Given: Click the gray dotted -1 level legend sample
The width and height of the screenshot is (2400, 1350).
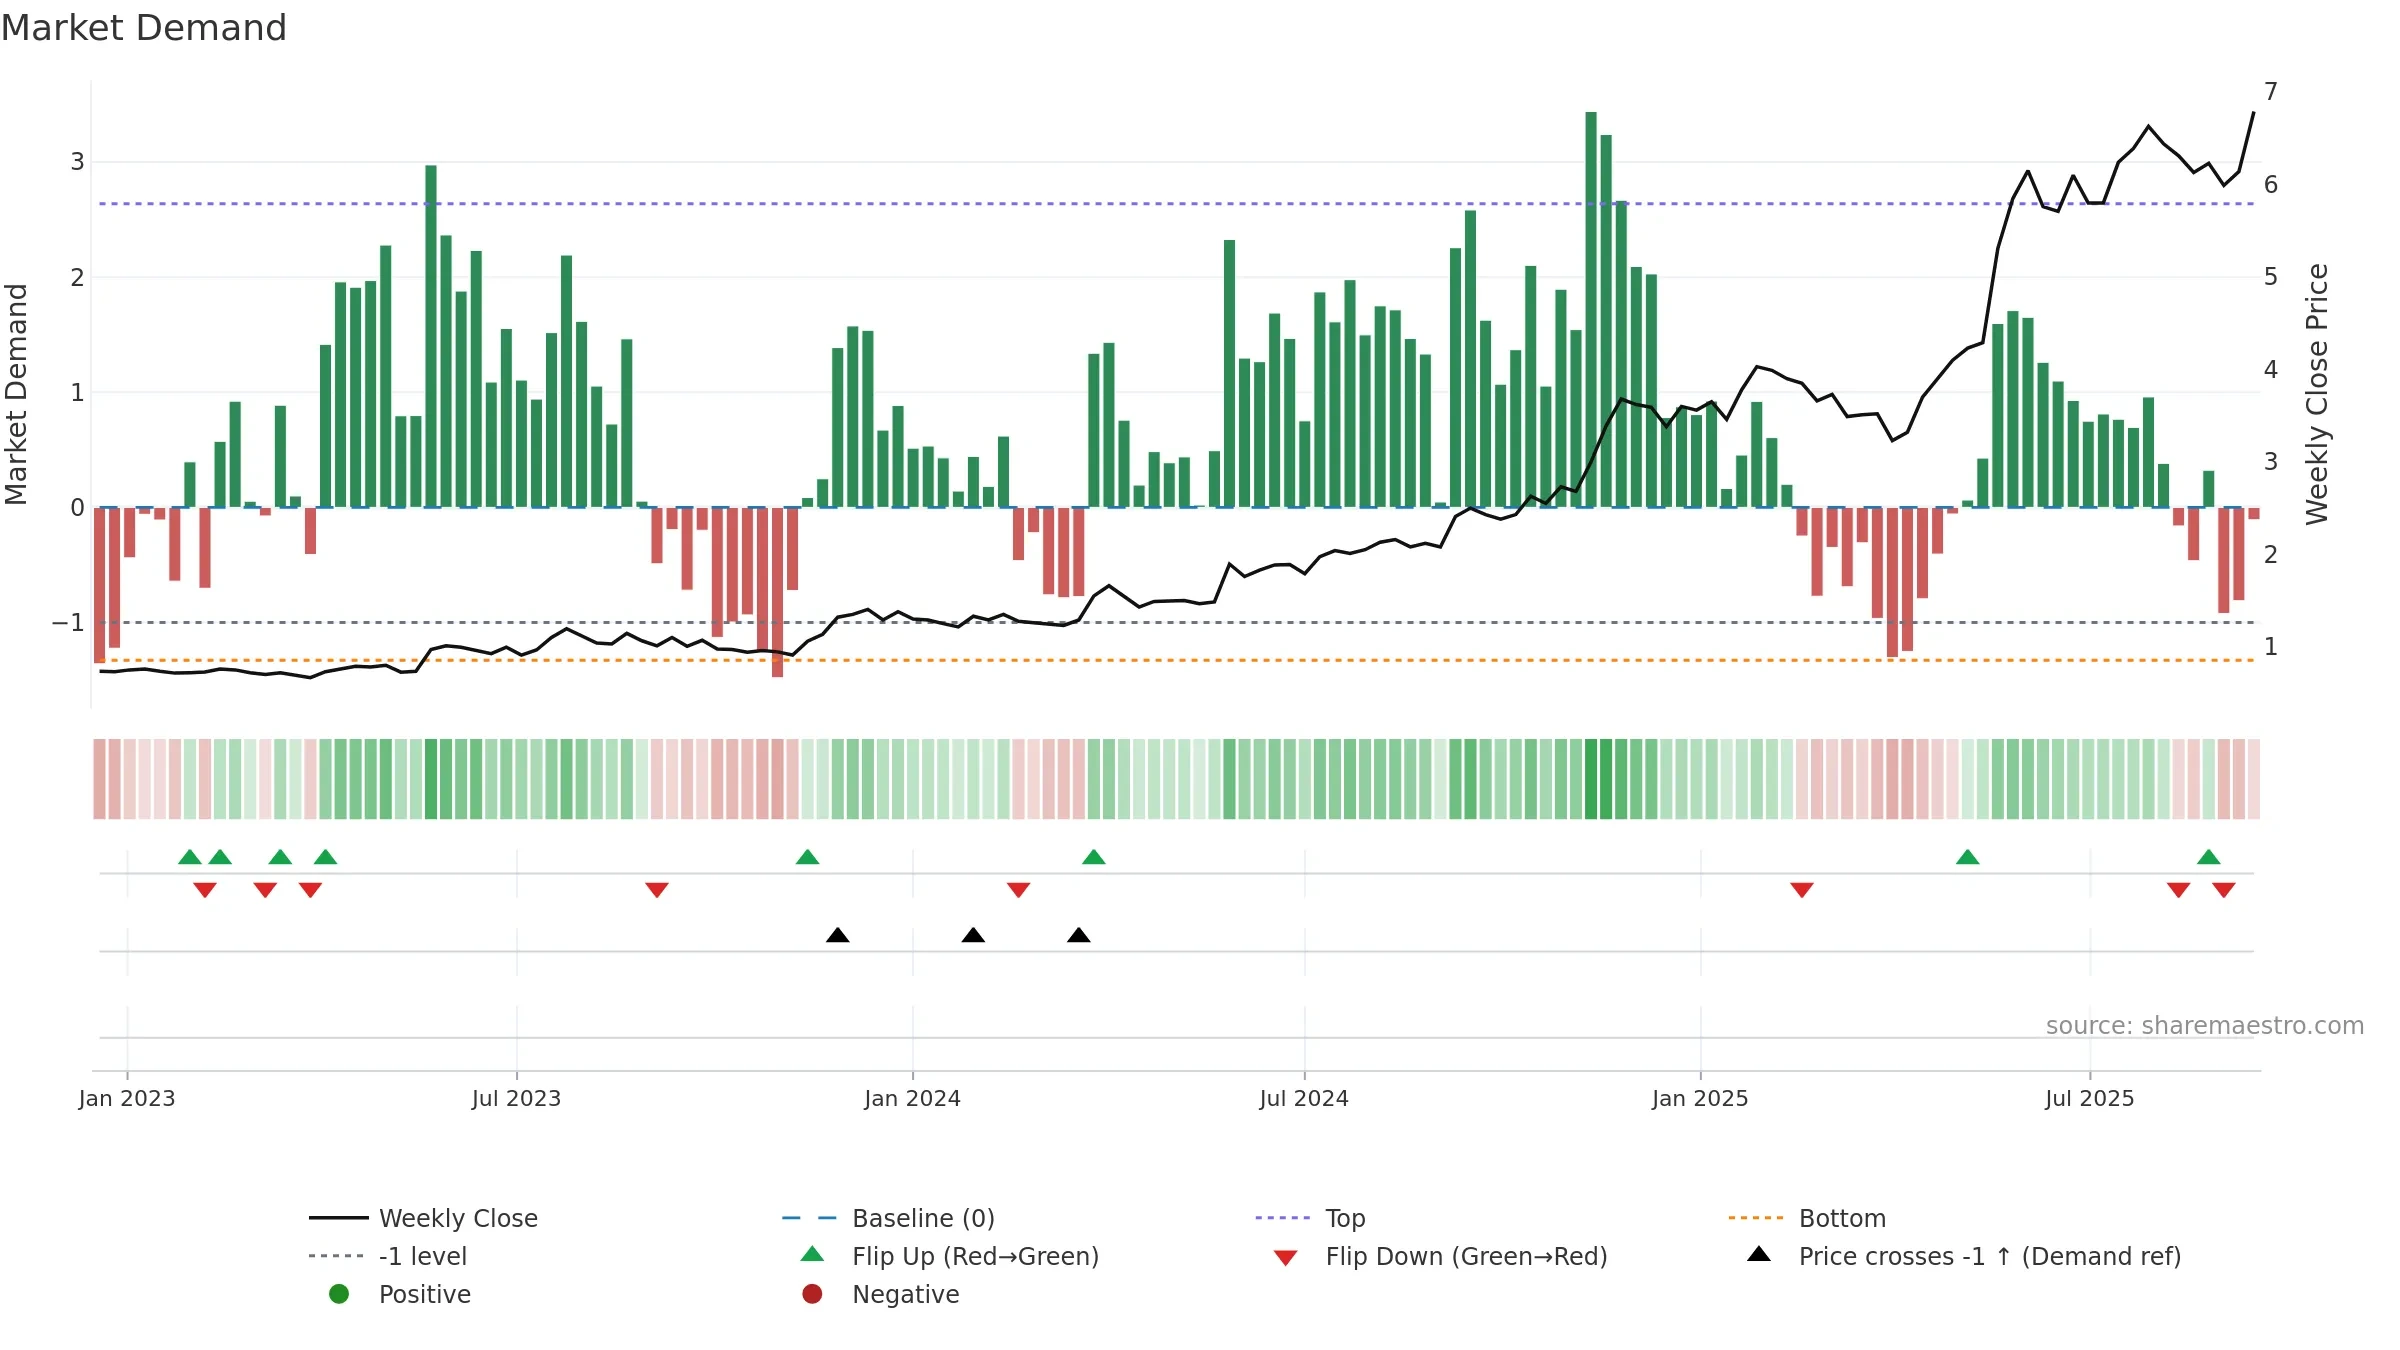Looking at the screenshot, I should pyautogui.click(x=337, y=1256).
